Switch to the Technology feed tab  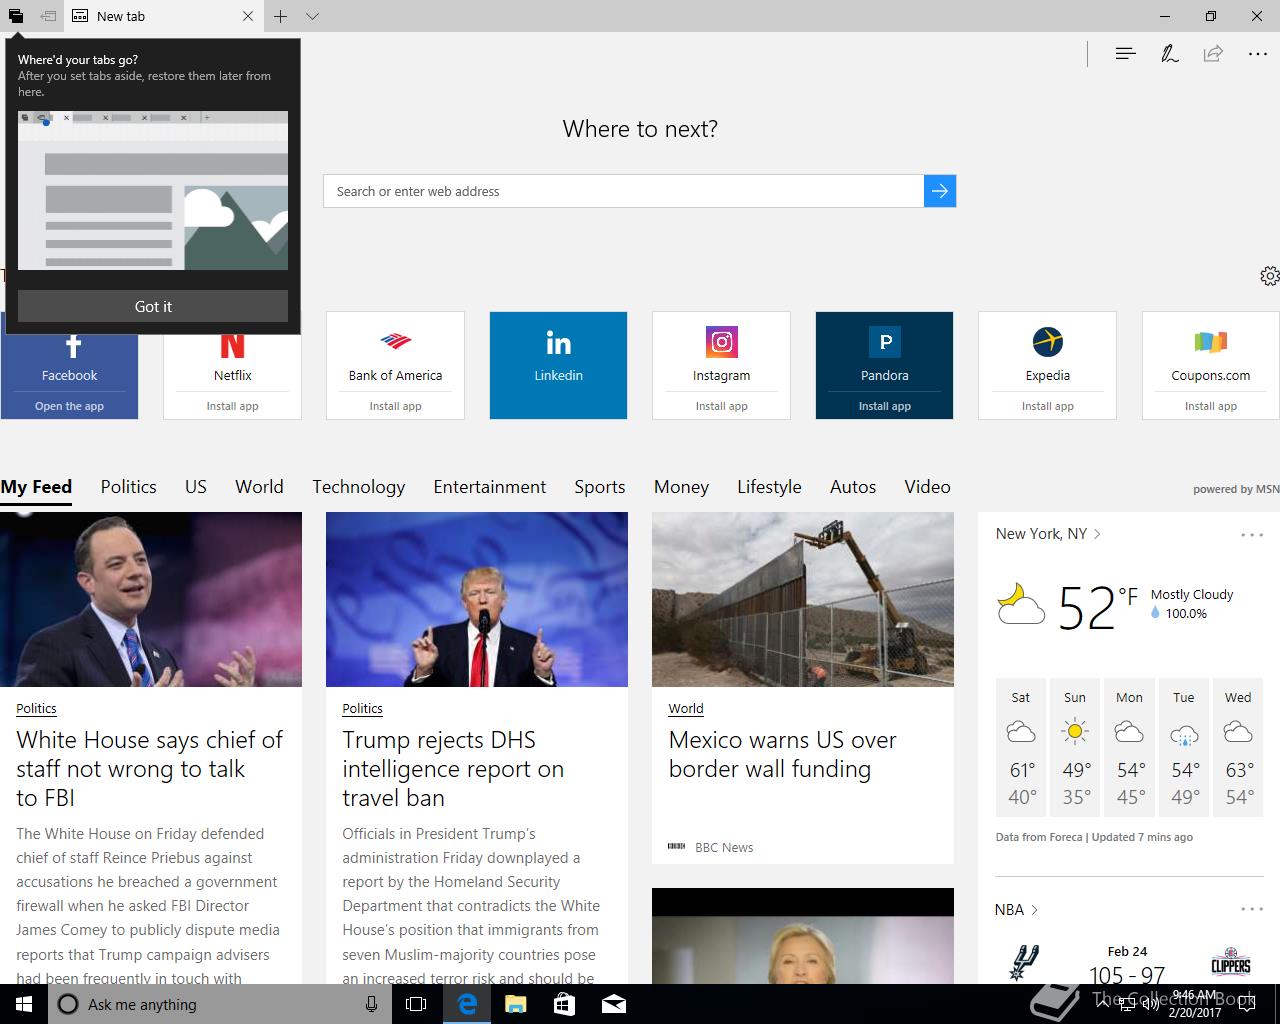(358, 487)
